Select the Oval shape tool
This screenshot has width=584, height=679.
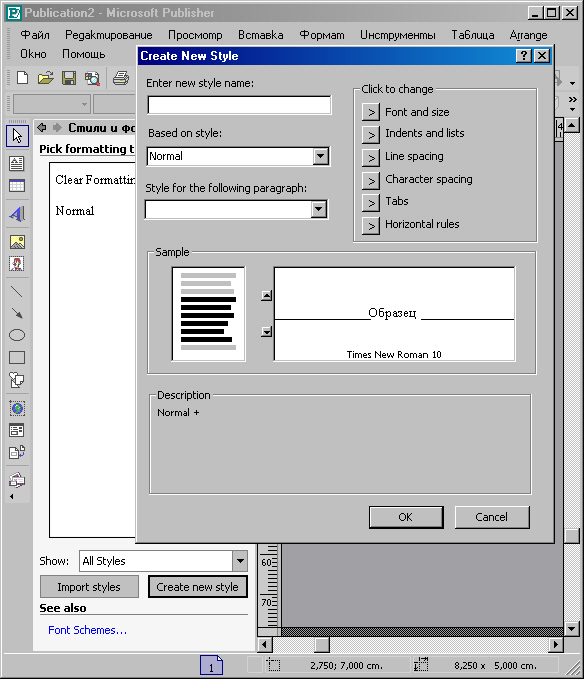click(17, 335)
